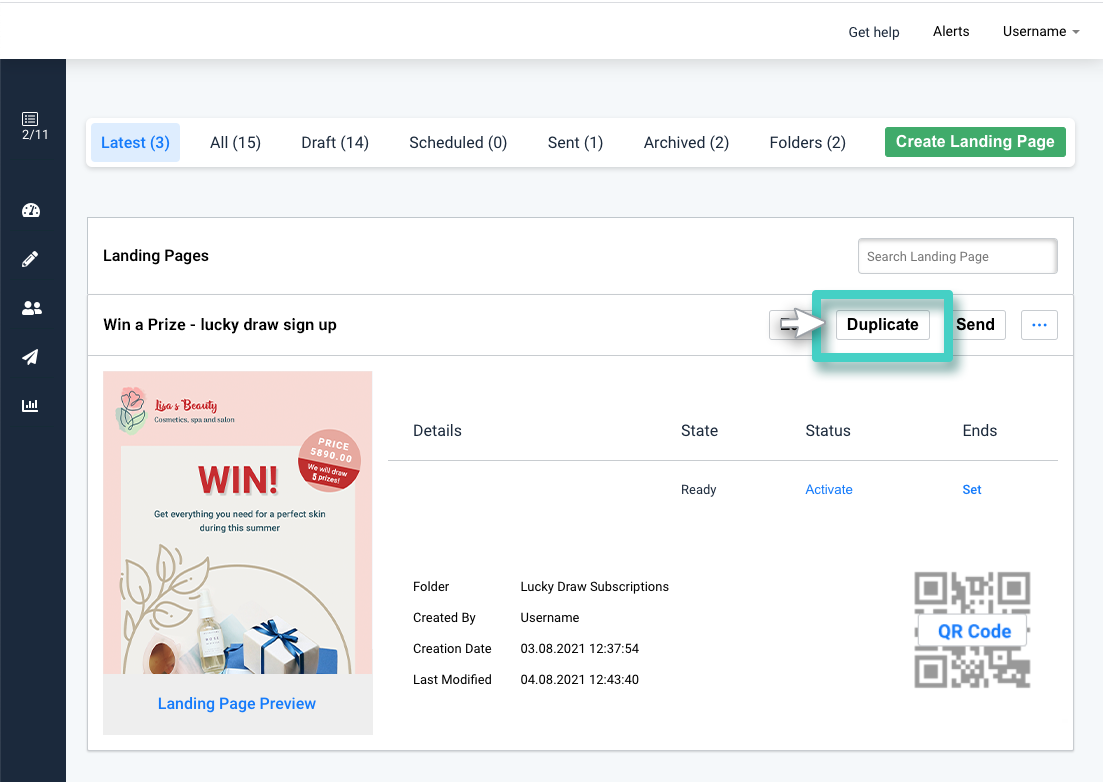Image resolution: width=1103 pixels, height=782 pixels.
Task: Open the pencil editor icon in sidebar
Action: tap(30, 259)
